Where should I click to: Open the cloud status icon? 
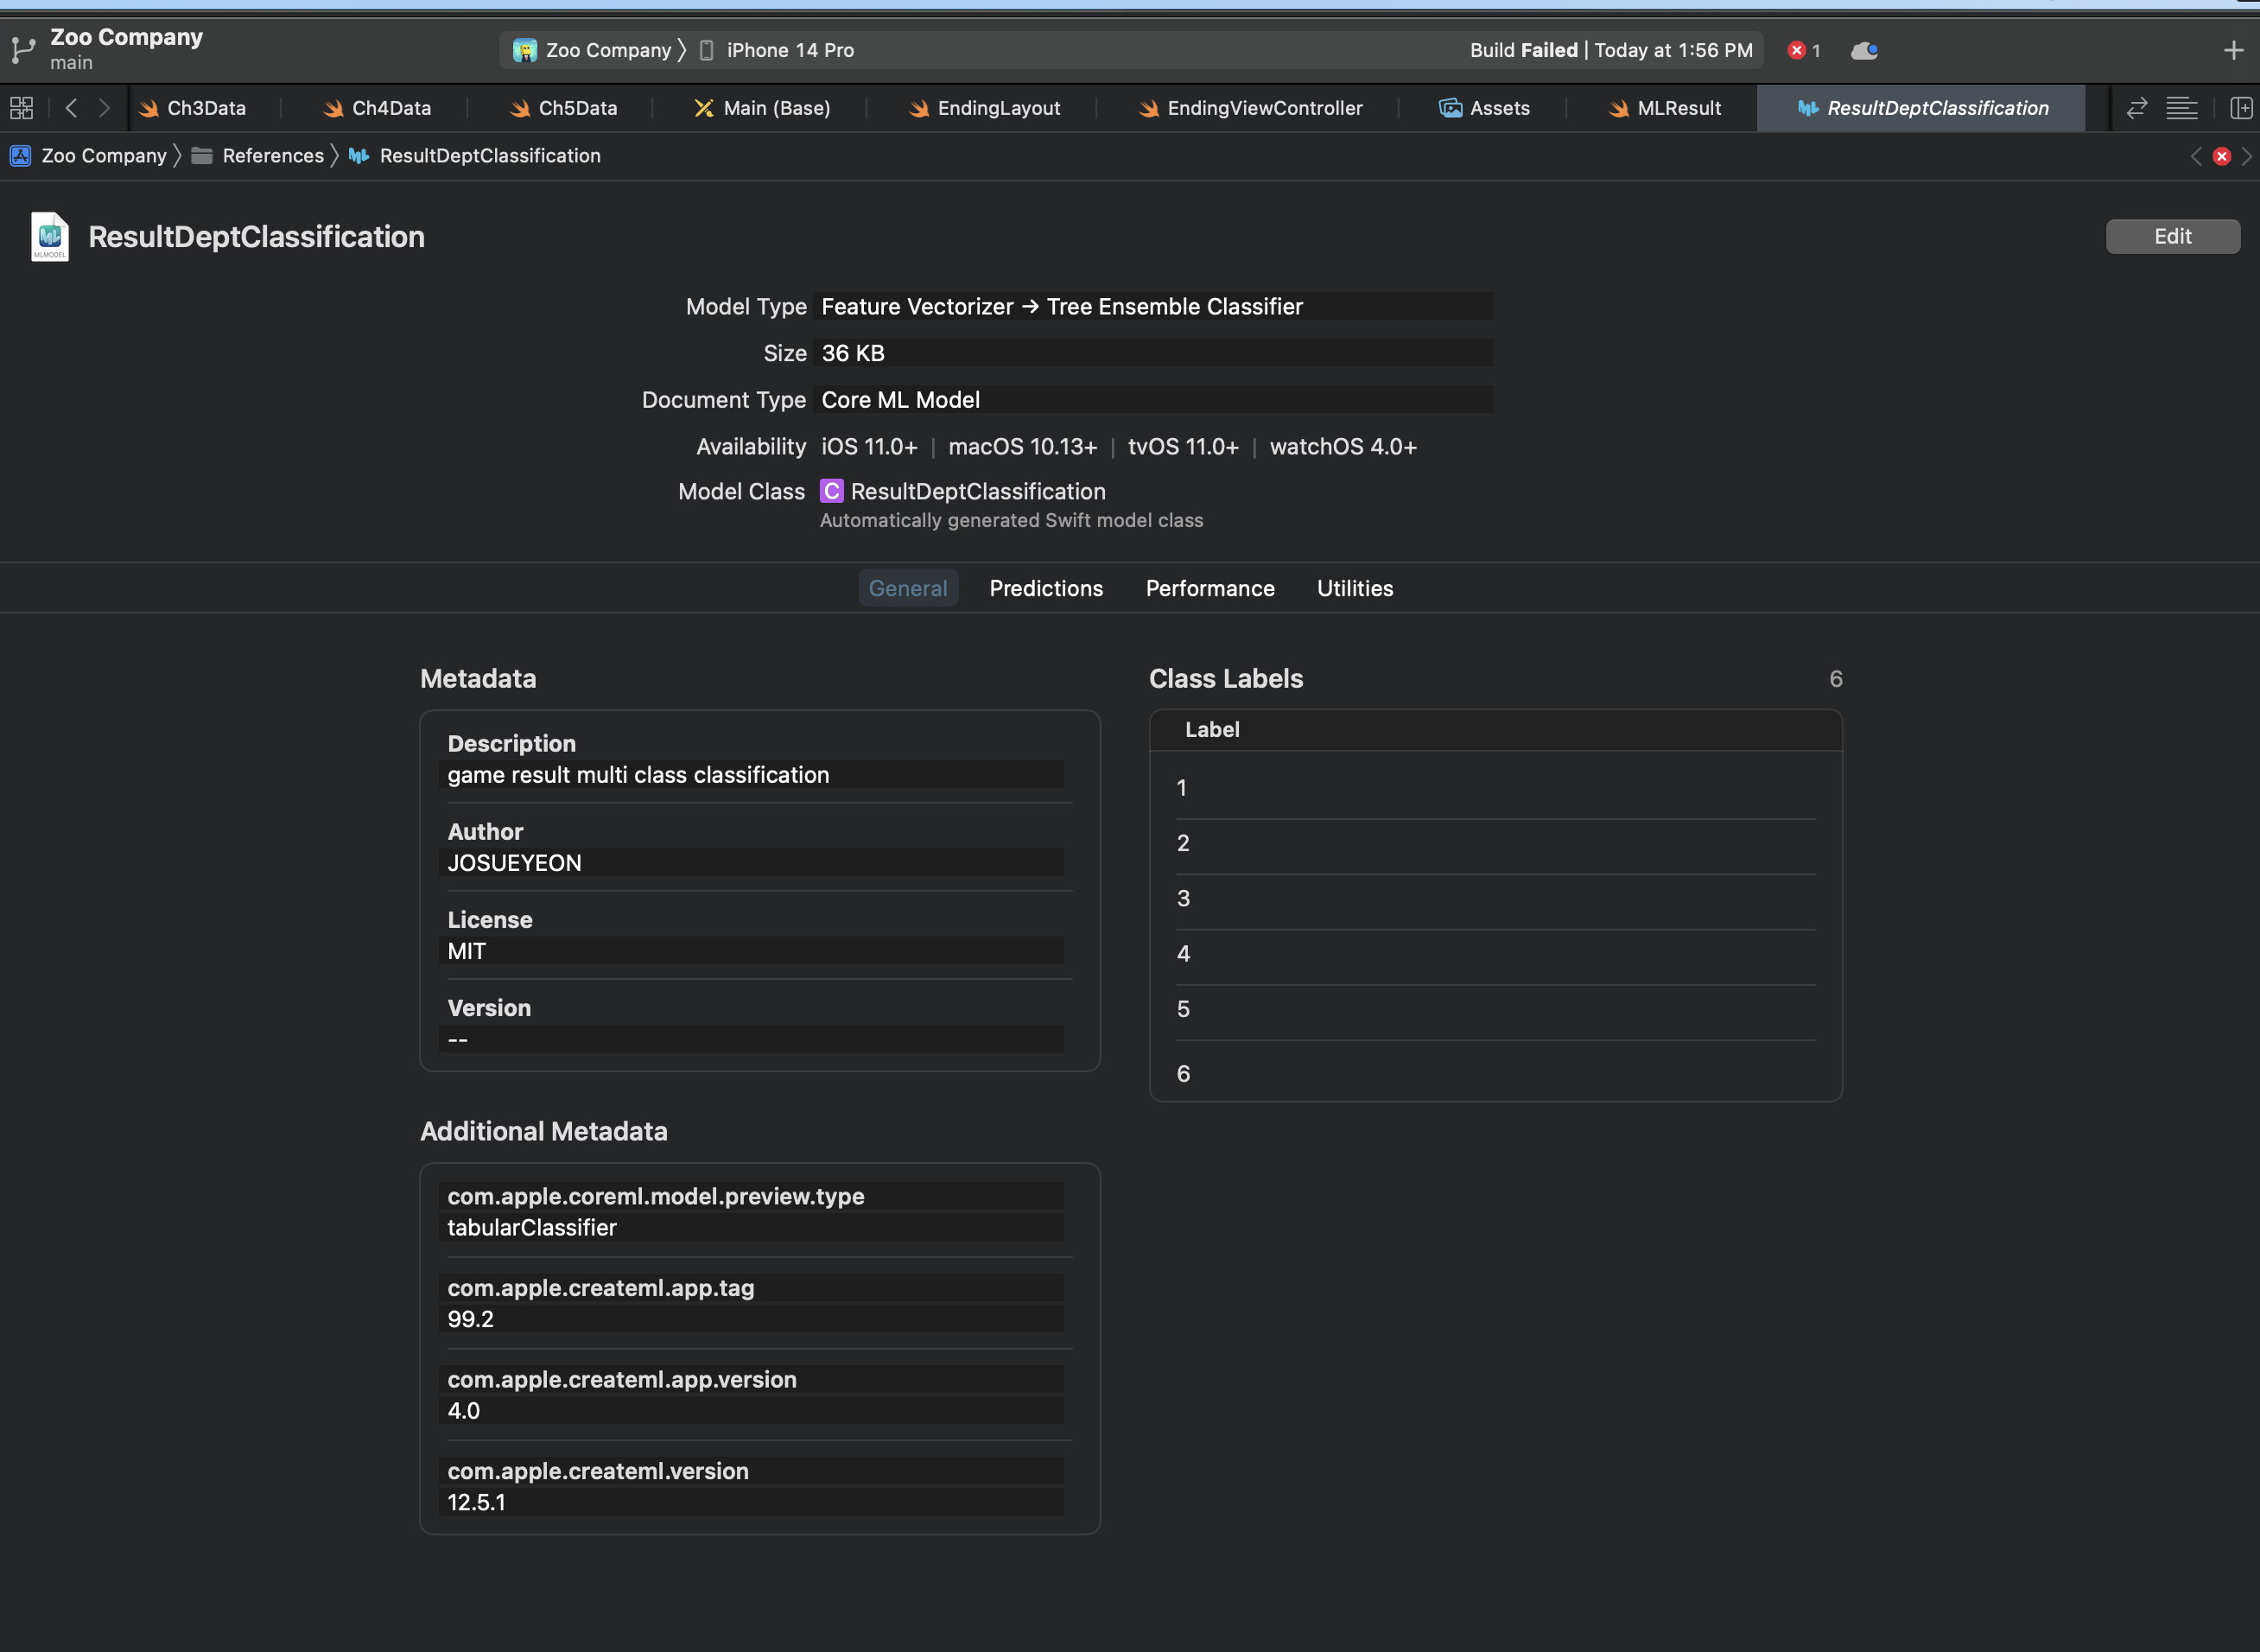pos(1864,50)
